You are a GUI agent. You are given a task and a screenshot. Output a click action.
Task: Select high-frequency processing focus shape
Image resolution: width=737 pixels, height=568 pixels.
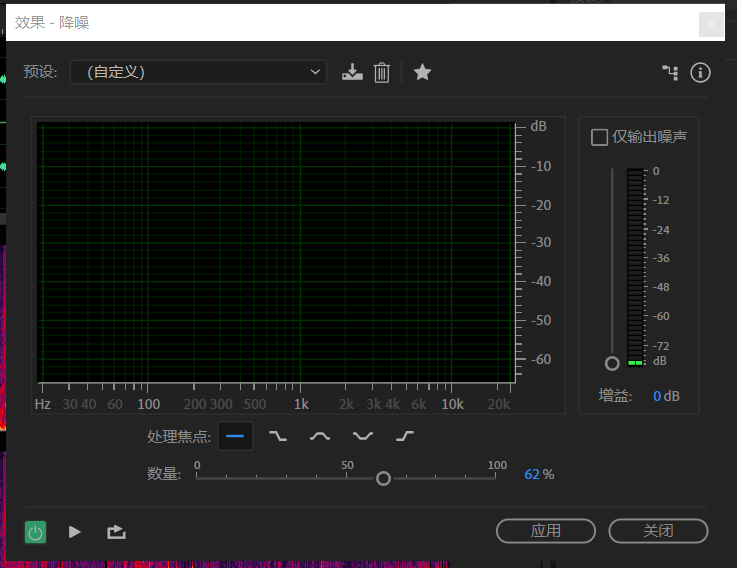[405, 436]
